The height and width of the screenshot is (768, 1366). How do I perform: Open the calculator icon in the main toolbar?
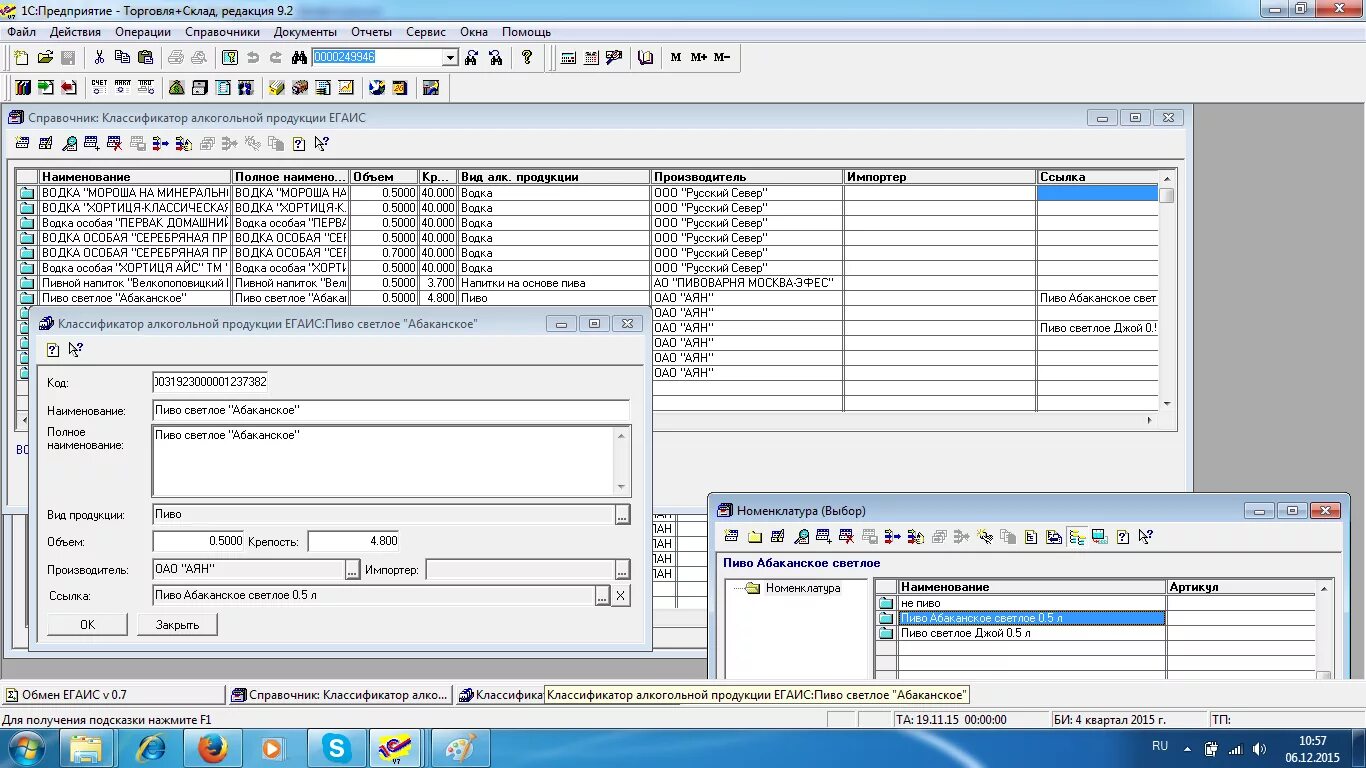568,58
